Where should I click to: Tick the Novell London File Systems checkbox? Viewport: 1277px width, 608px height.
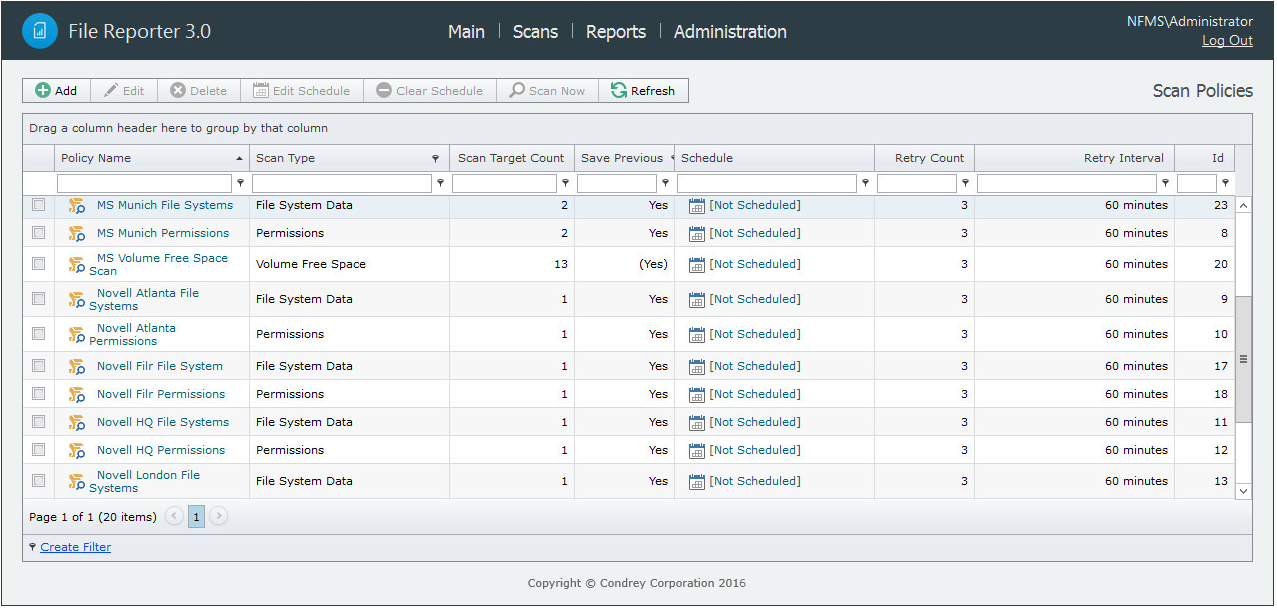click(x=39, y=481)
